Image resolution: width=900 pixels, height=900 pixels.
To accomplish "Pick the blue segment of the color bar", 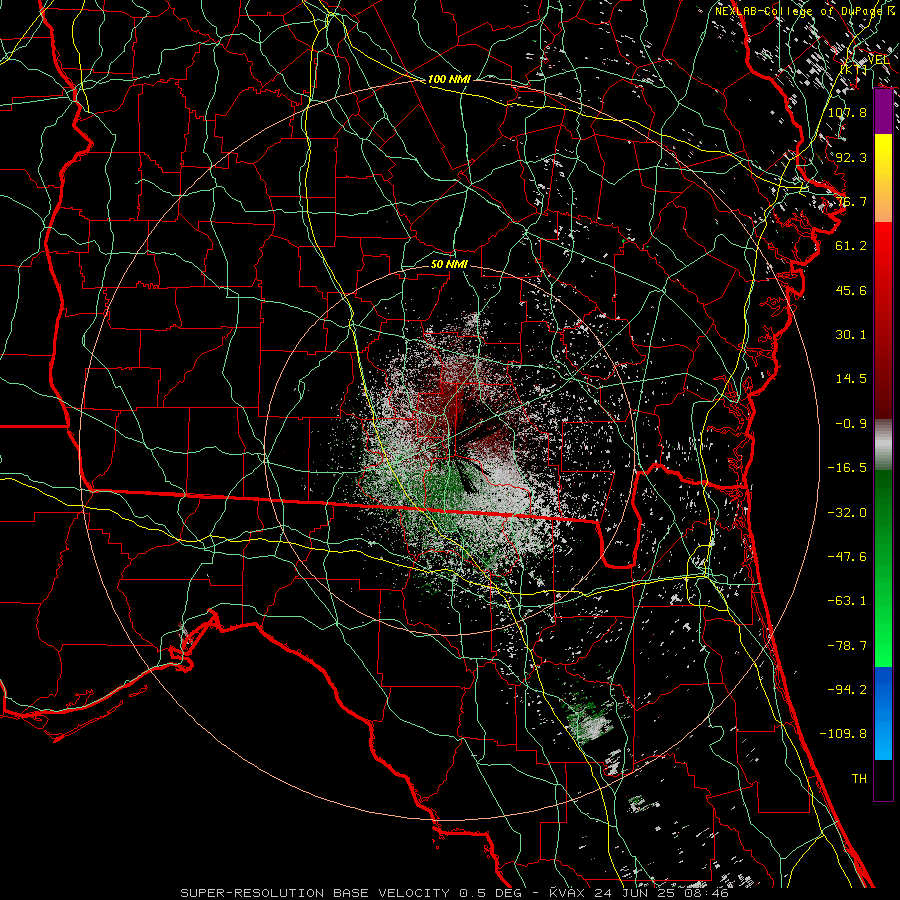I will click(x=883, y=713).
